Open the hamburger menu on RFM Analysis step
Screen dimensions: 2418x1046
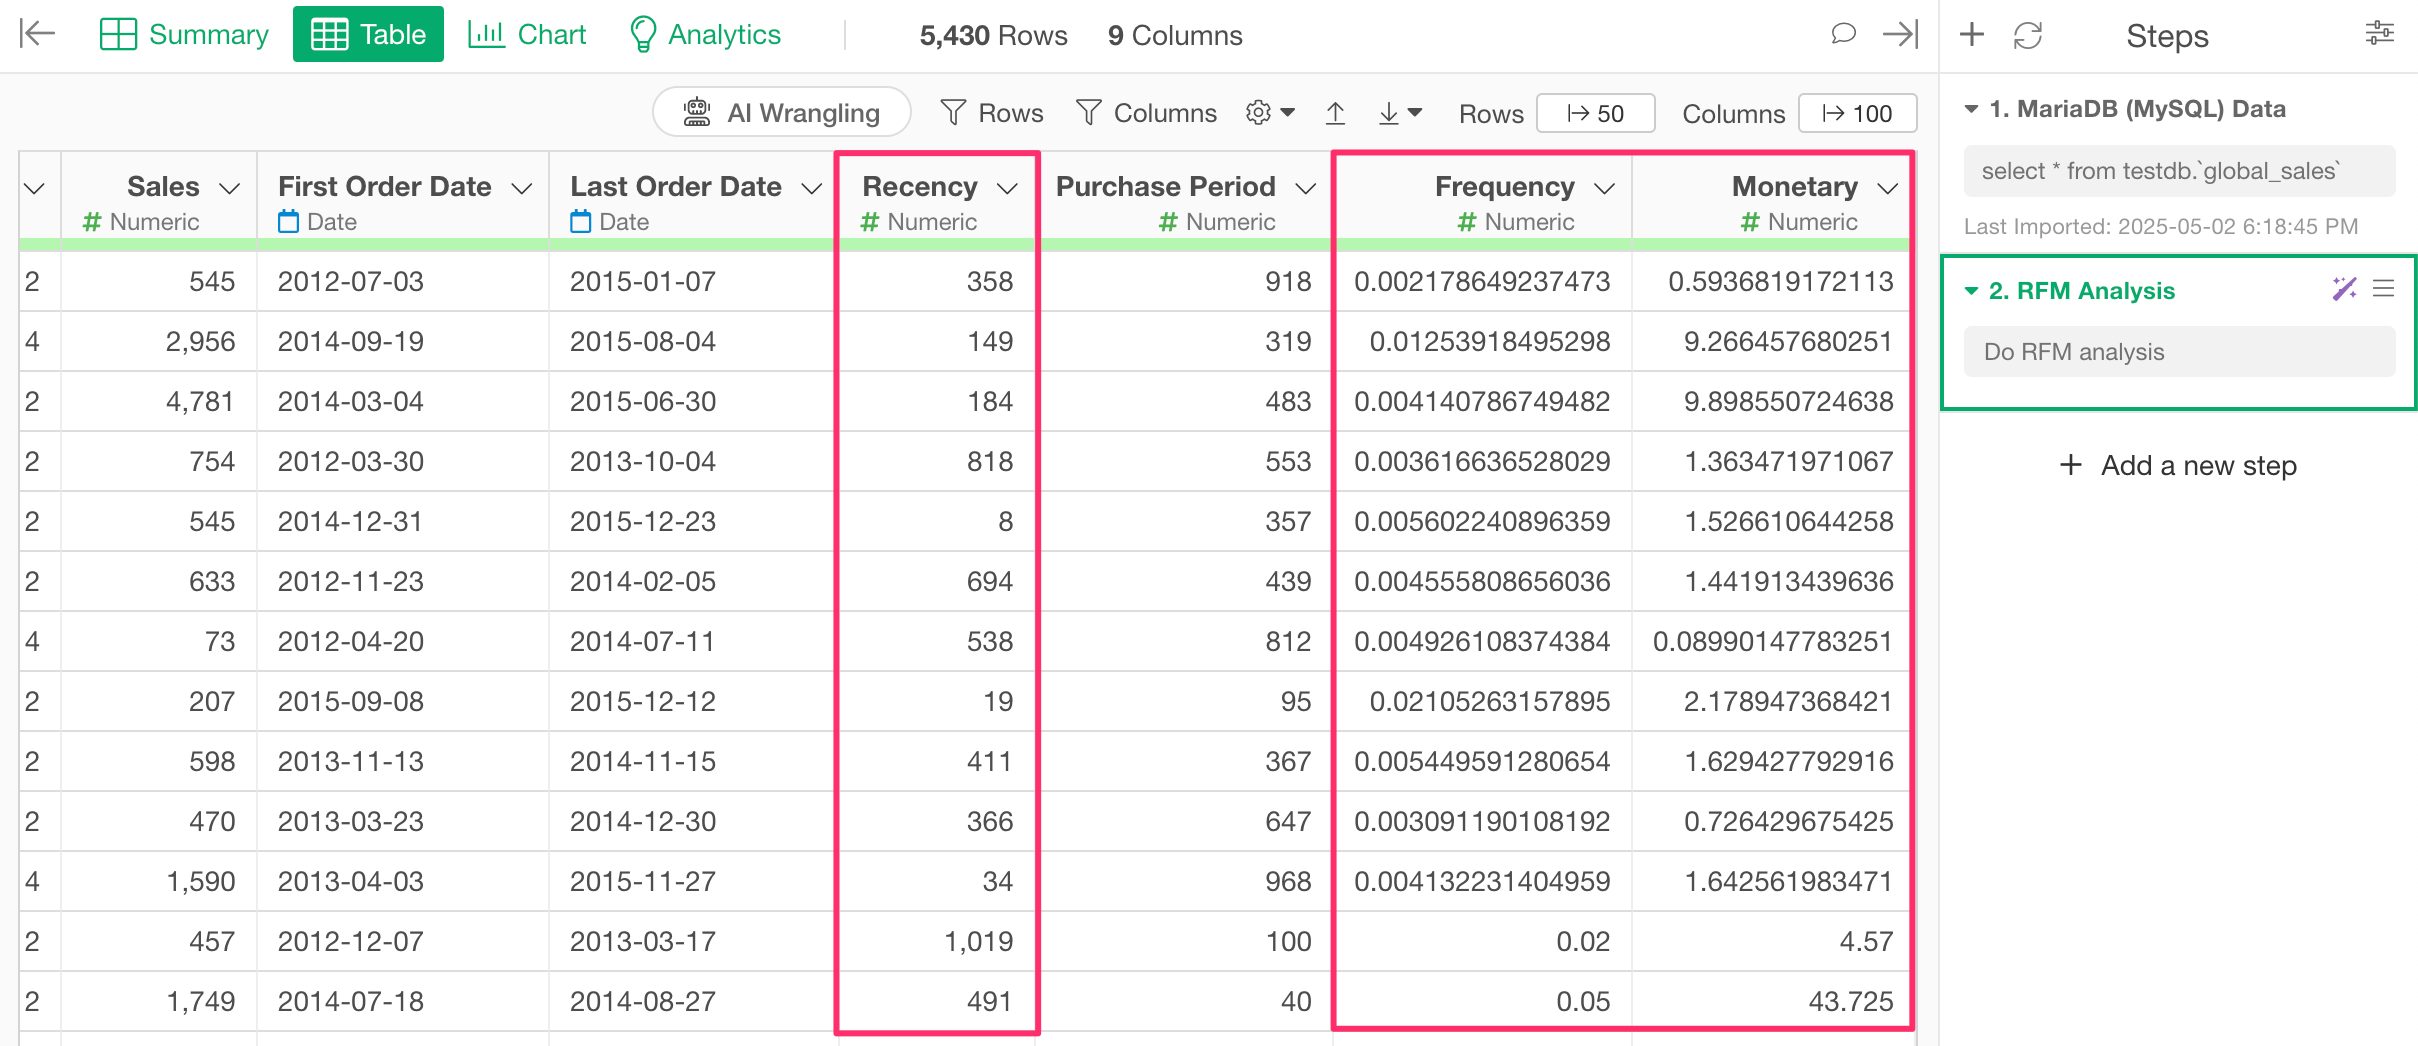click(x=2383, y=290)
